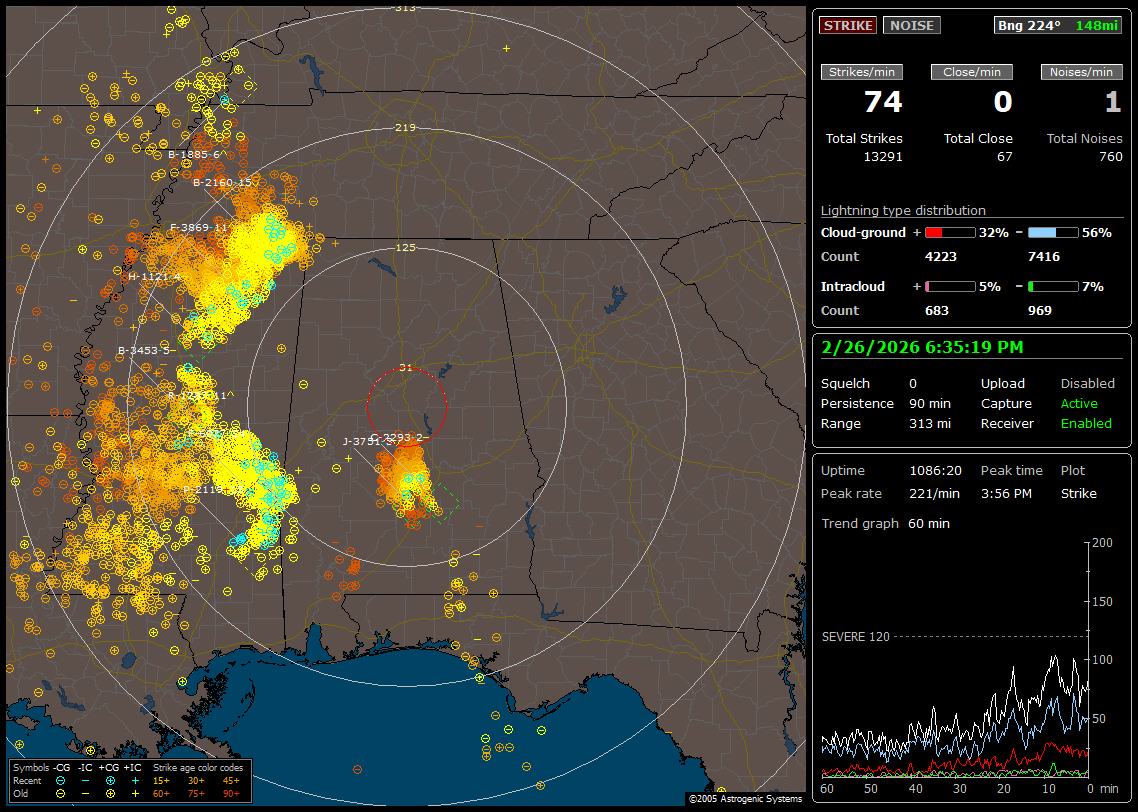Click the negative cloud-ground blue percentage bar
The image size is (1138, 812).
pos(1053,232)
